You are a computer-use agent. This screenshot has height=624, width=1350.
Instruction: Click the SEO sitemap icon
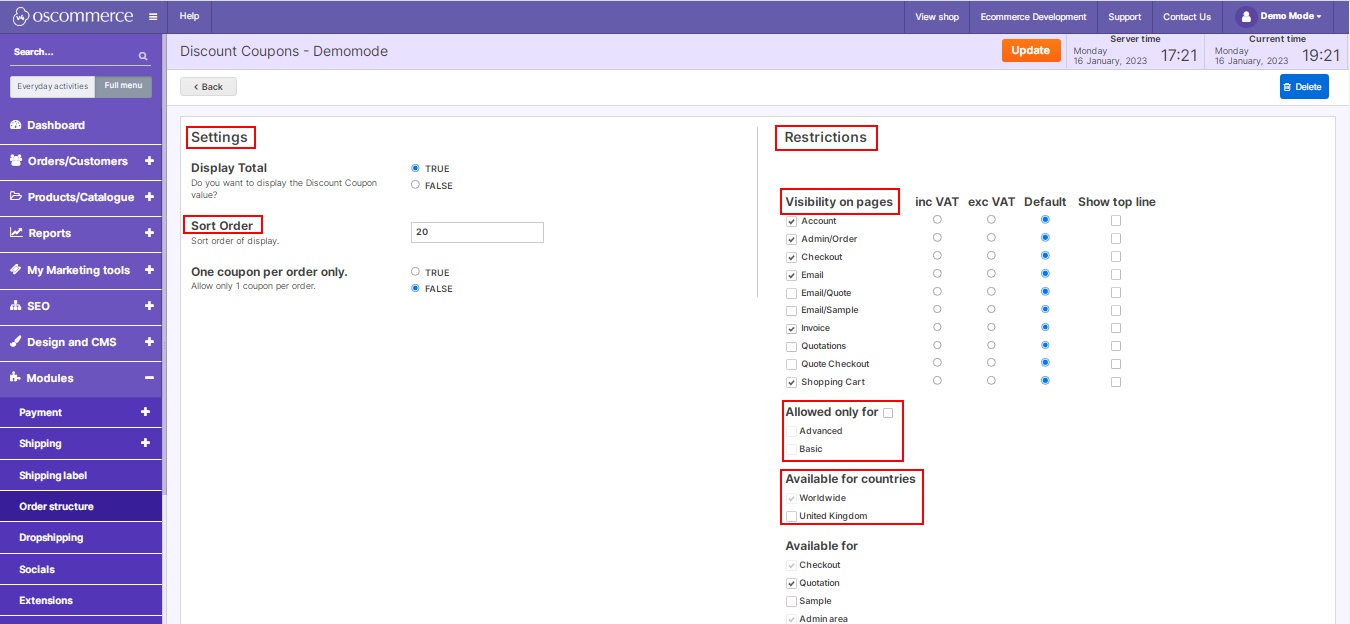click(x=16, y=306)
